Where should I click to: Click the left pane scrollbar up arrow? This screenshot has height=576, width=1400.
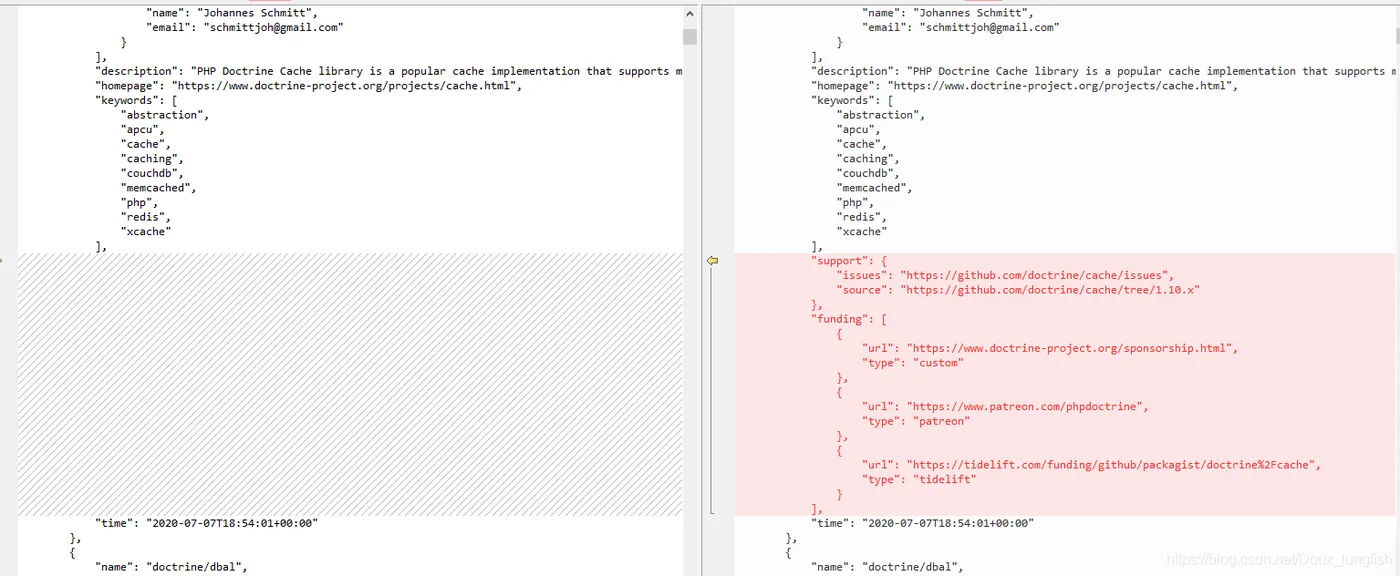coord(690,13)
